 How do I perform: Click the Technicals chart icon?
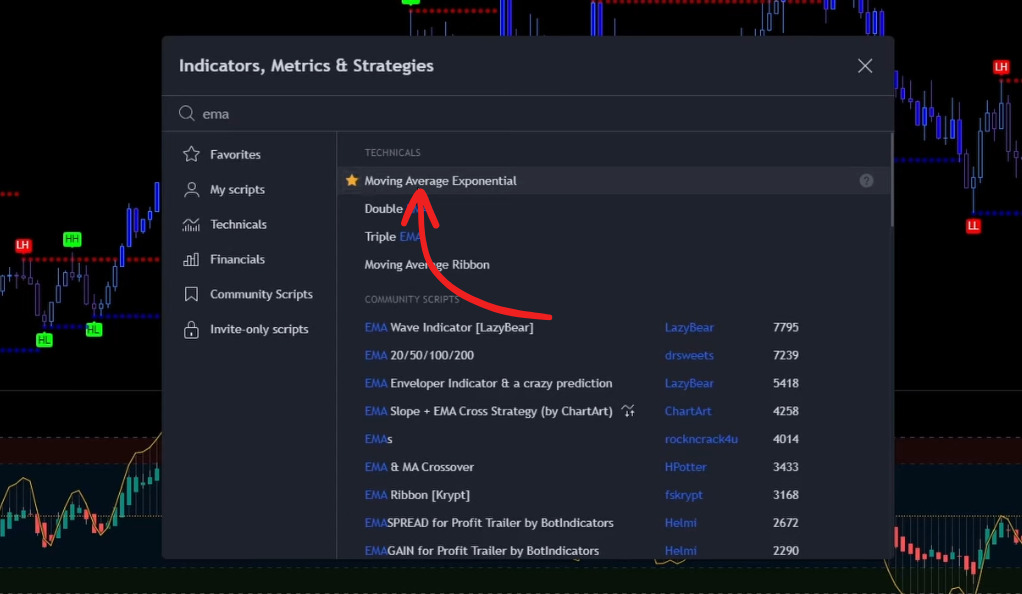tap(191, 224)
